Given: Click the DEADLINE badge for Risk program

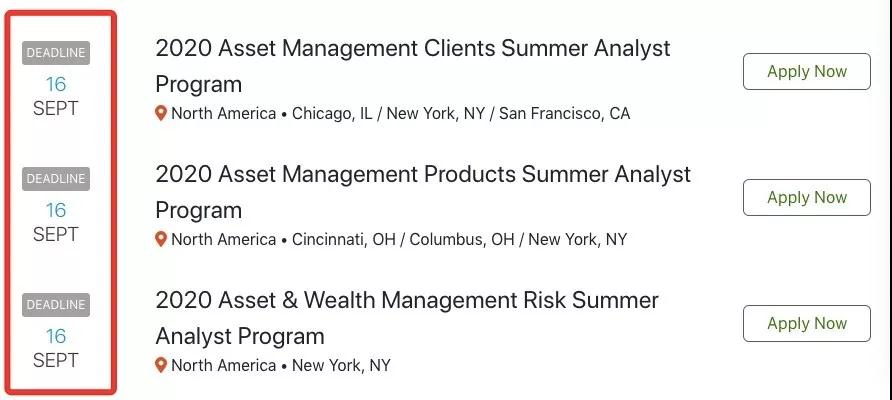Looking at the screenshot, I should [56, 304].
